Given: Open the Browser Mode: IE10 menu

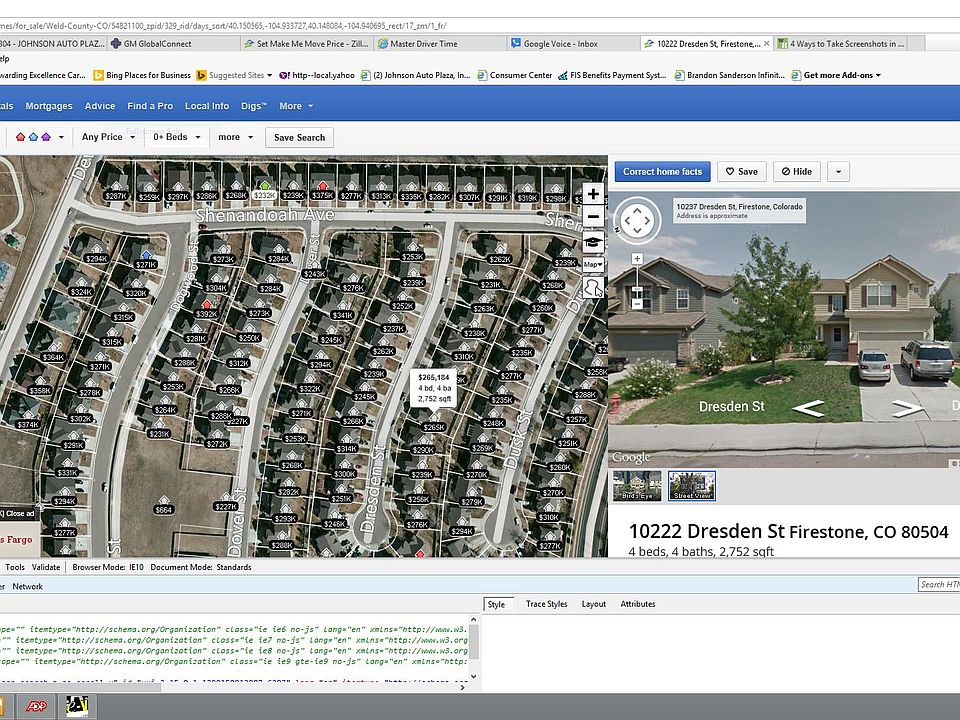Looking at the screenshot, I should 108,568.
